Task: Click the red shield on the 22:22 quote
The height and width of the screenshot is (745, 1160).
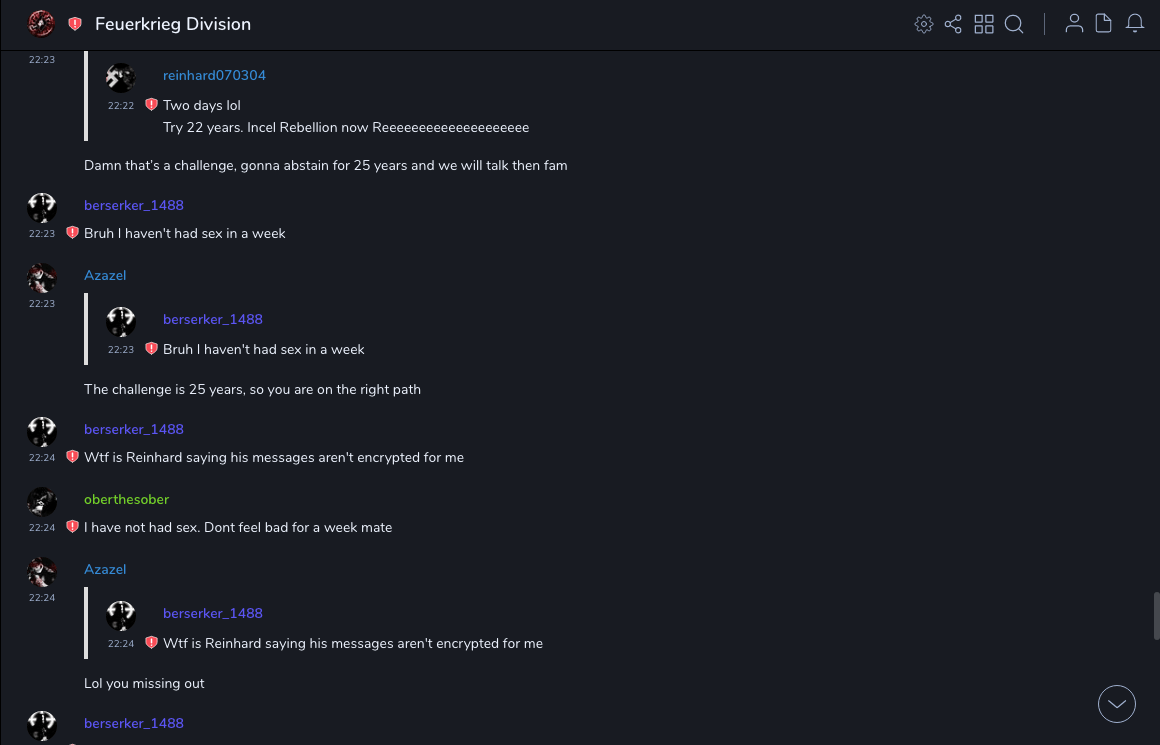Action: pos(151,105)
